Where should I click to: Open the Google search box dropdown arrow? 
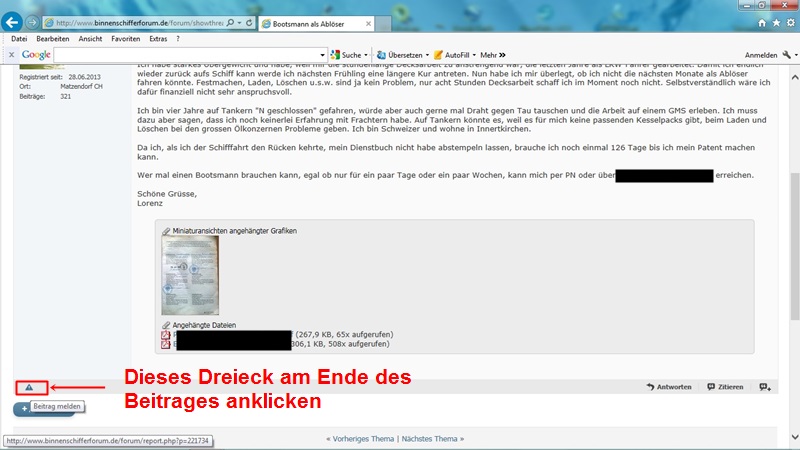(322, 55)
